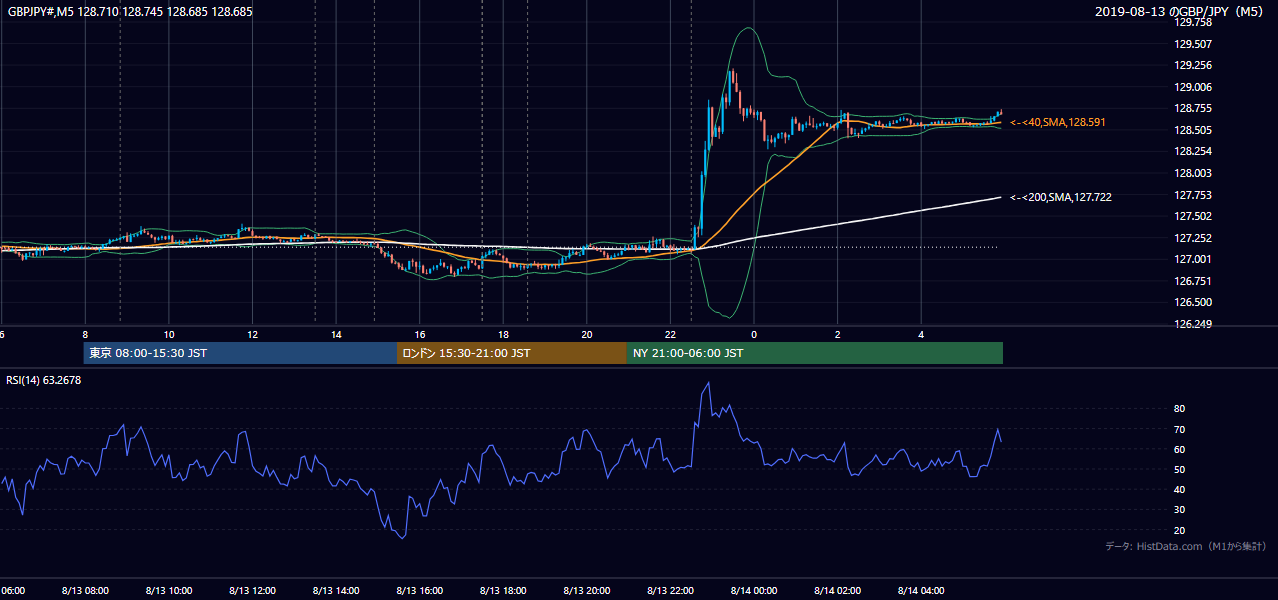Select the chart title 2019-08-13 のGBP/JPY (M5)
This screenshot has height=600, width=1278.
[1181, 12]
